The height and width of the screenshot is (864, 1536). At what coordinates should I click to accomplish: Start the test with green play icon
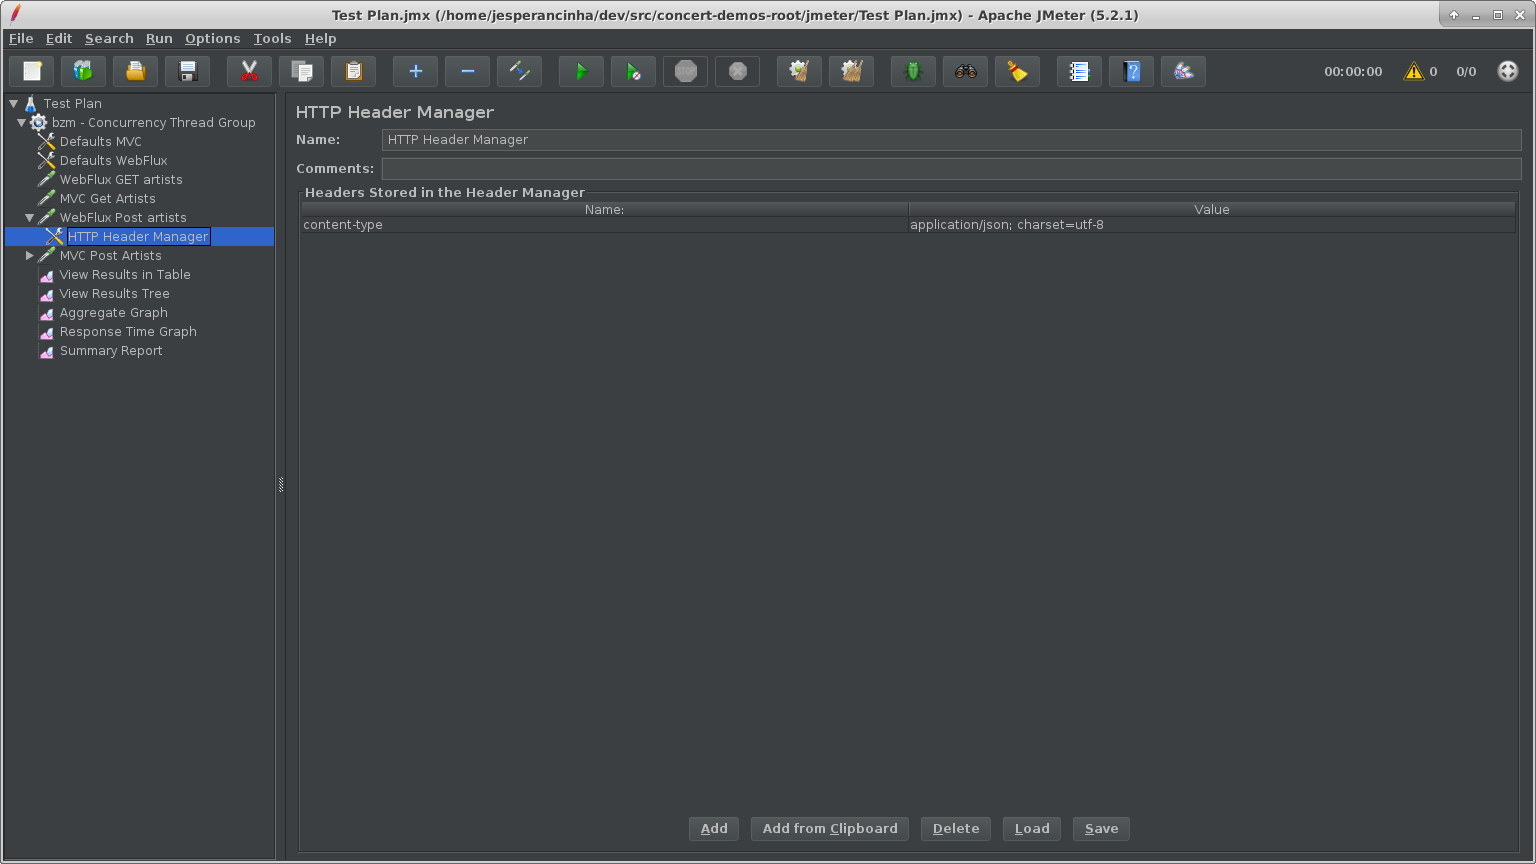pos(582,71)
